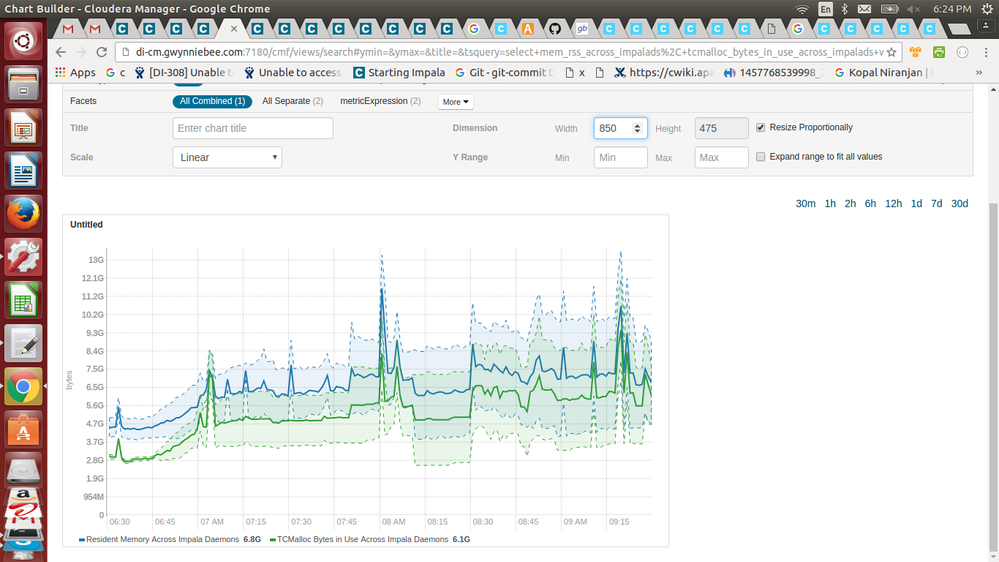Set time range to 30m
The height and width of the screenshot is (562, 999).
pyautogui.click(x=805, y=204)
